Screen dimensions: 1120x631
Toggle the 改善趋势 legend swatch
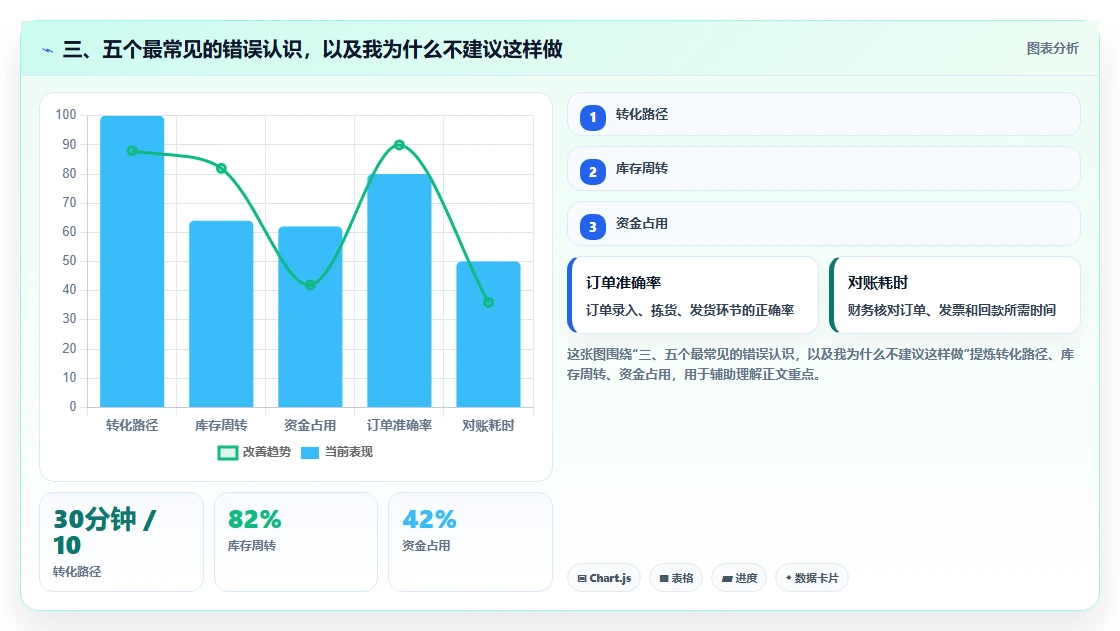click(x=227, y=452)
